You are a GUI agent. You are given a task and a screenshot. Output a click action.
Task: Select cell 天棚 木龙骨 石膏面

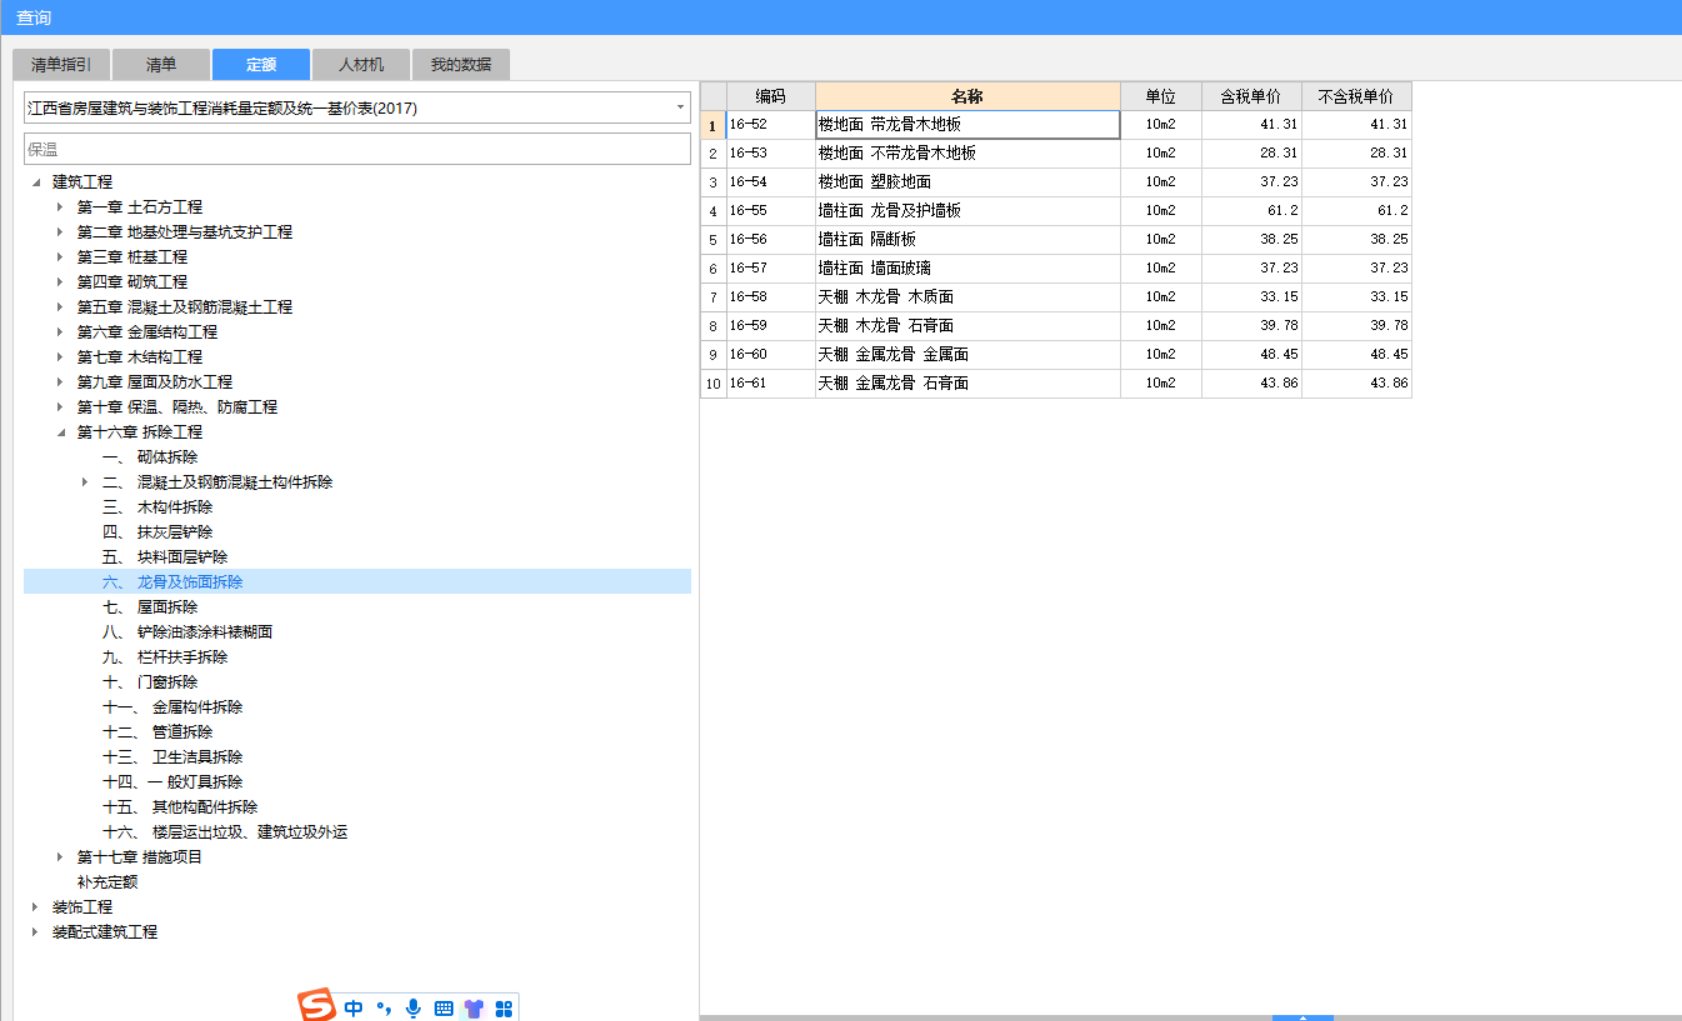(967, 326)
